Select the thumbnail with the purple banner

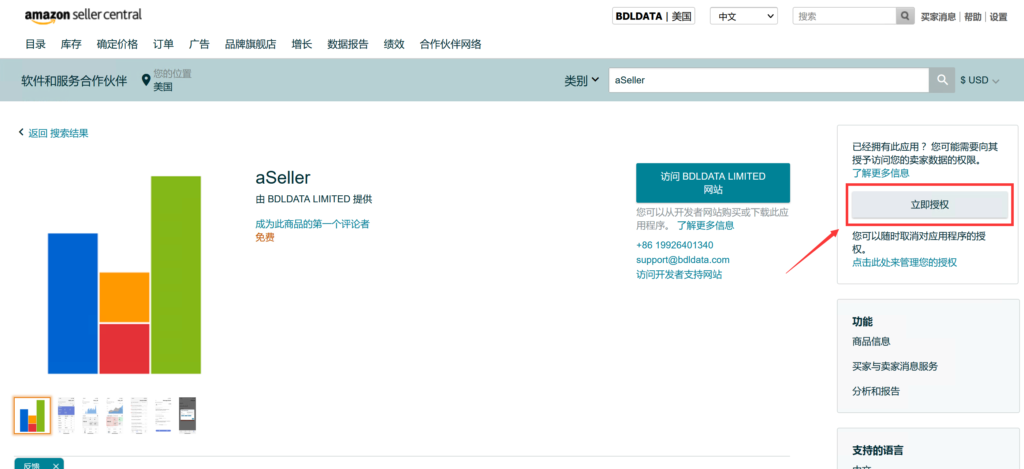[65, 415]
